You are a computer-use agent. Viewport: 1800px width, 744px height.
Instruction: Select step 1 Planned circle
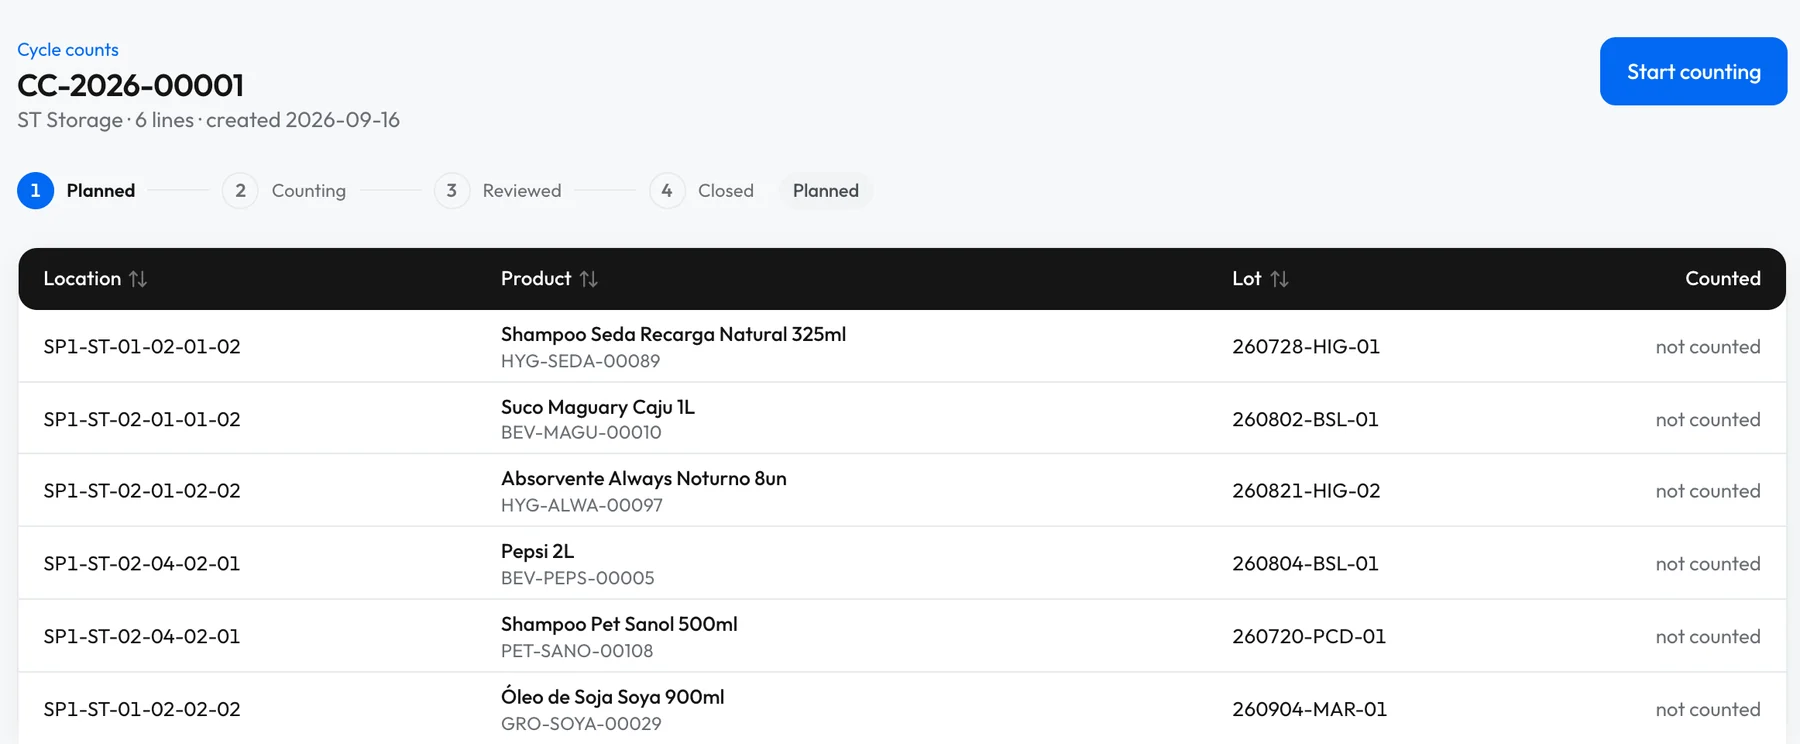click(x=35, y=191)
